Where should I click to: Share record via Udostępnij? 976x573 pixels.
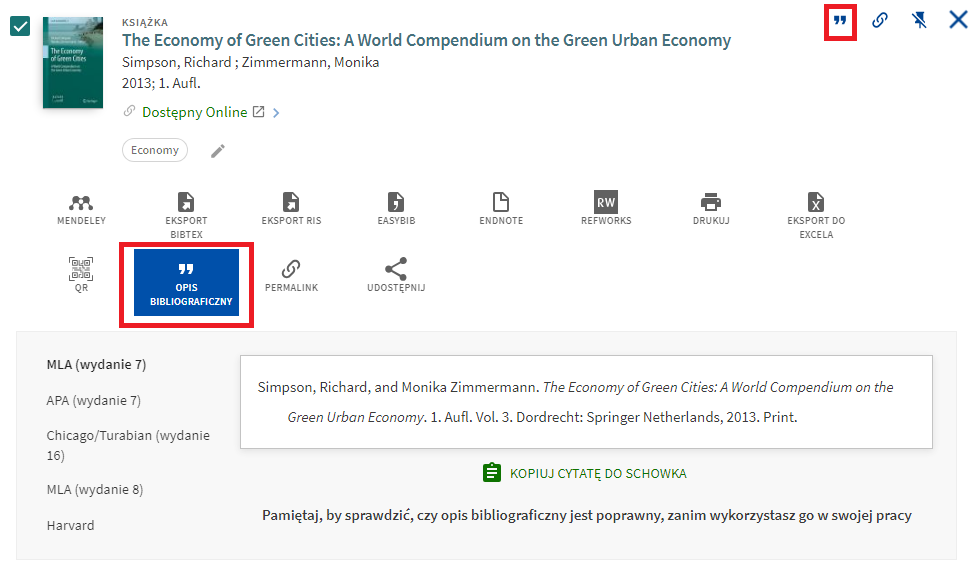[x=396, y=275]
